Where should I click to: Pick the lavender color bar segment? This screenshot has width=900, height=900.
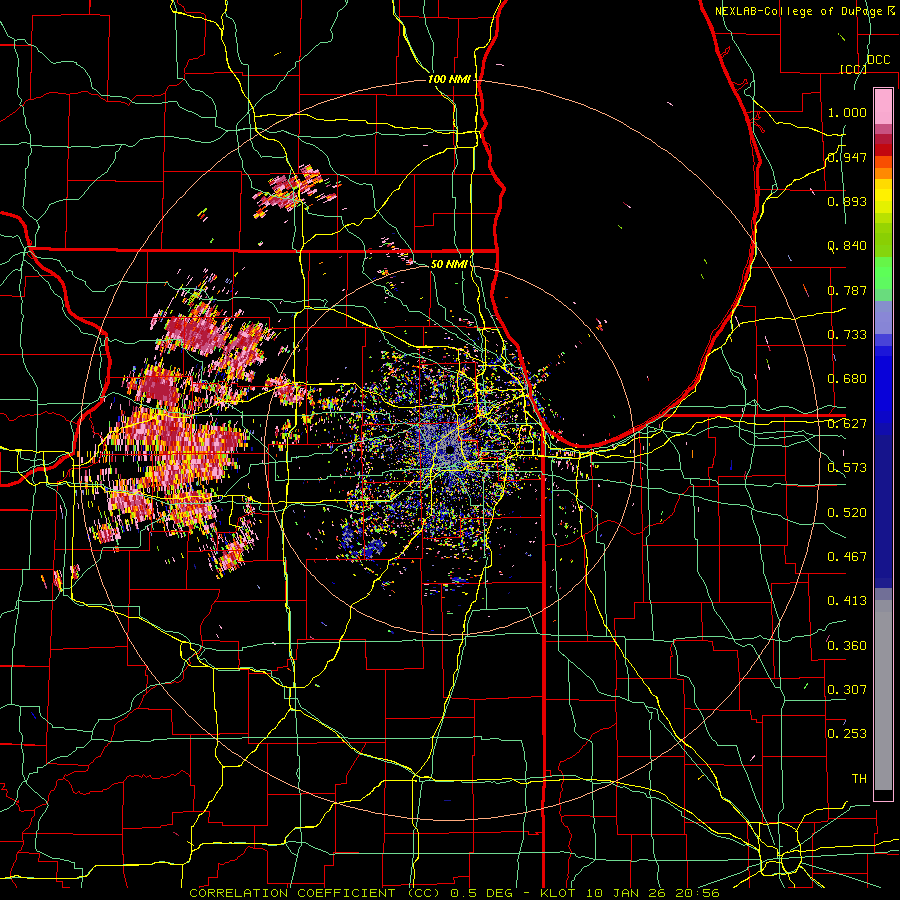(x=883, y=317)
